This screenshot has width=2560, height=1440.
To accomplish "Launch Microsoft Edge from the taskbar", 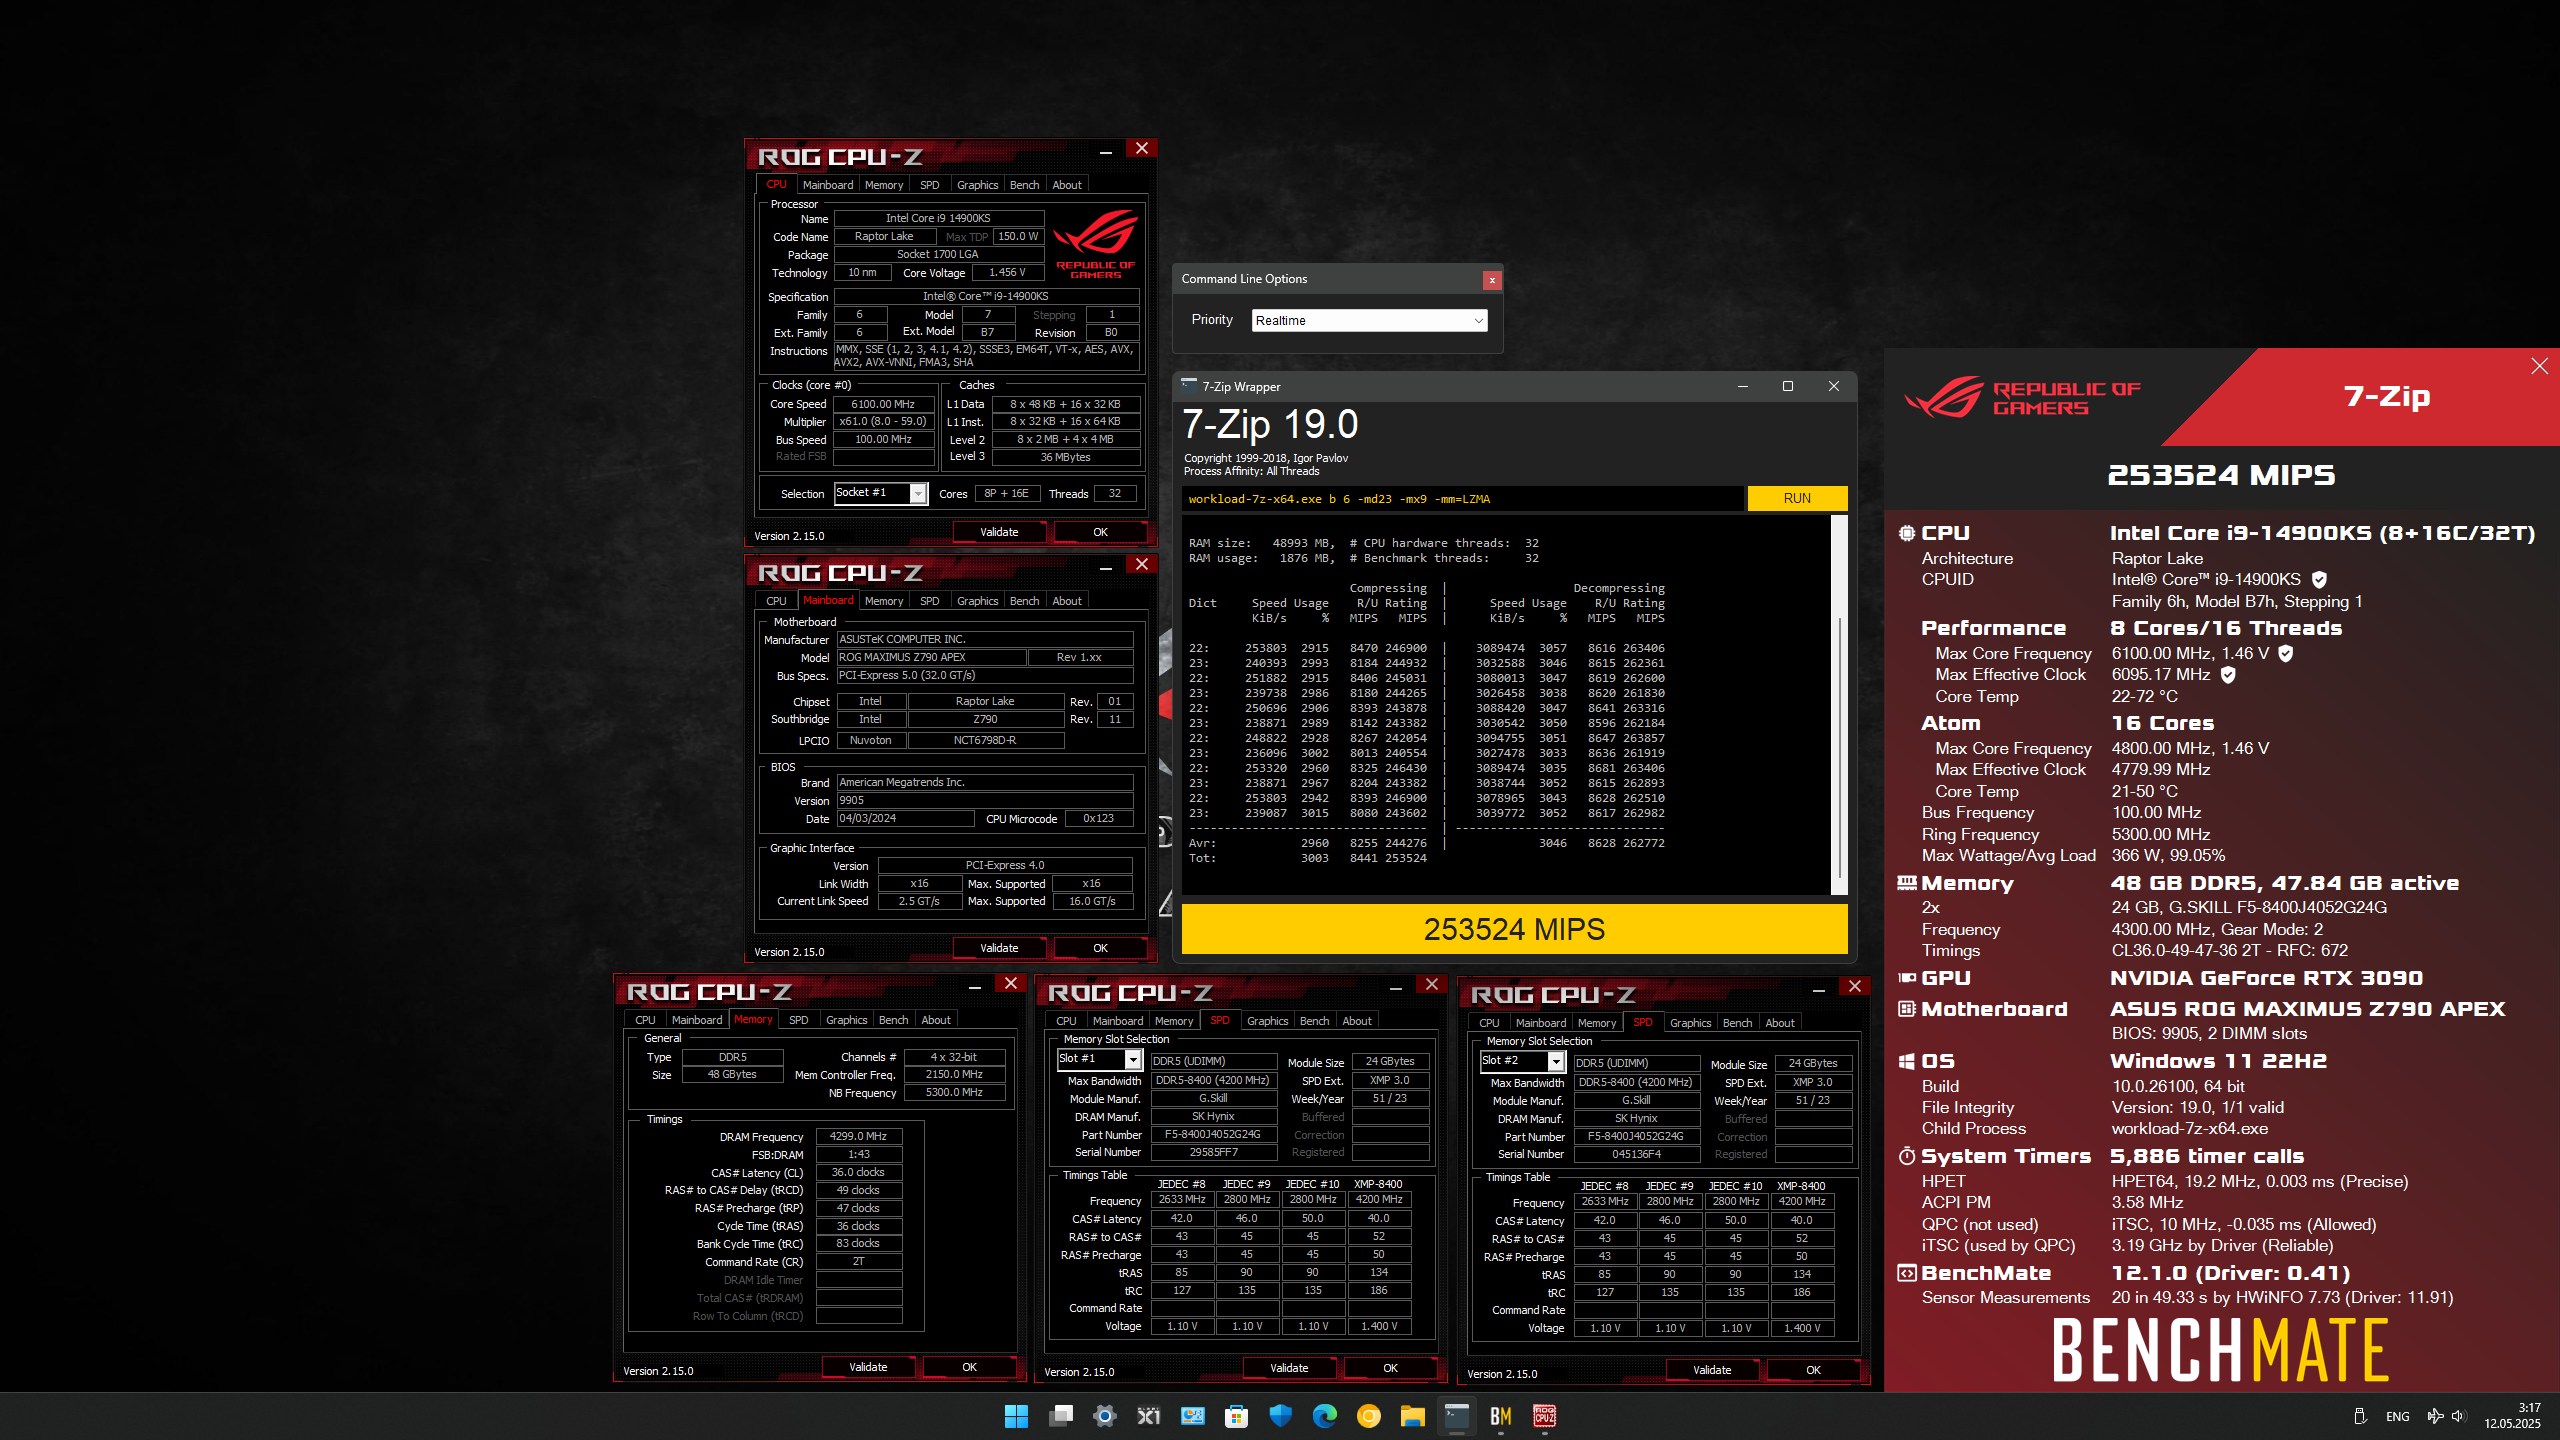I will click(x=1324, y=1416).
